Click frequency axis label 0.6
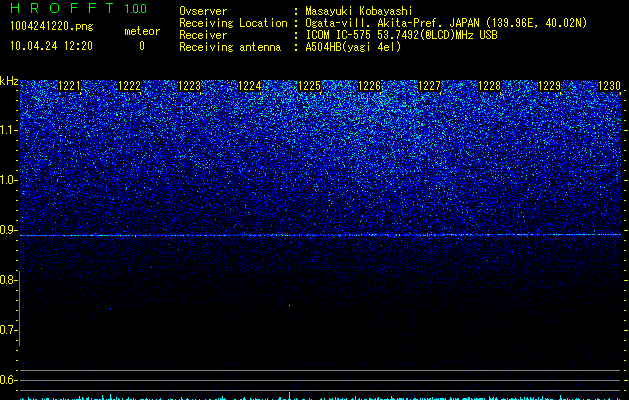This screenshot has height=400, width=629. (x=9, y=380)
